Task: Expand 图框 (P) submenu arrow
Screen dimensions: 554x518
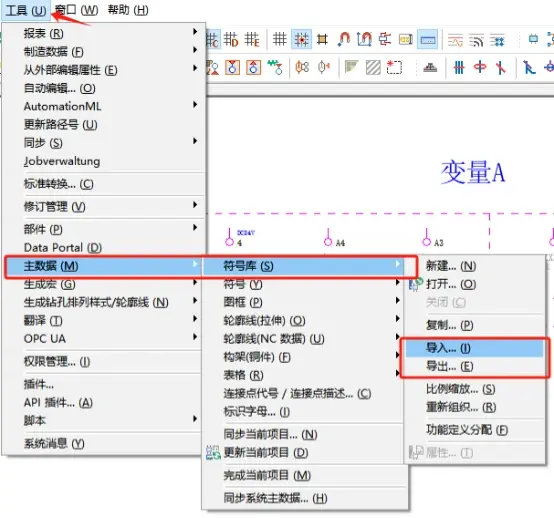Action: pos(397,300)
